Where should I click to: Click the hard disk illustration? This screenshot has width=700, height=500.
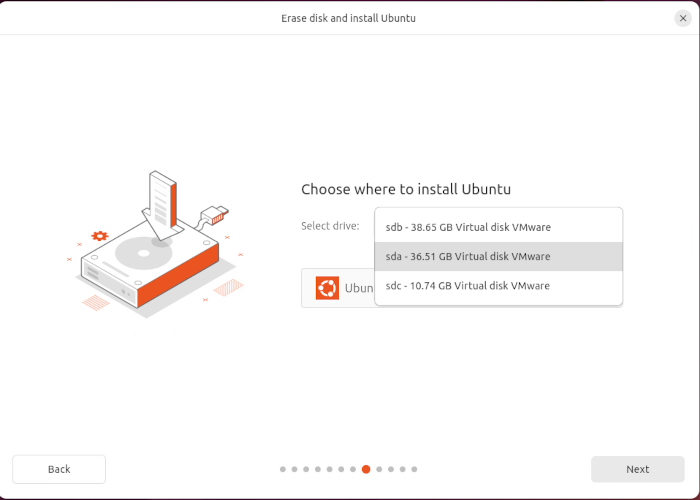(x=150, y=268)
